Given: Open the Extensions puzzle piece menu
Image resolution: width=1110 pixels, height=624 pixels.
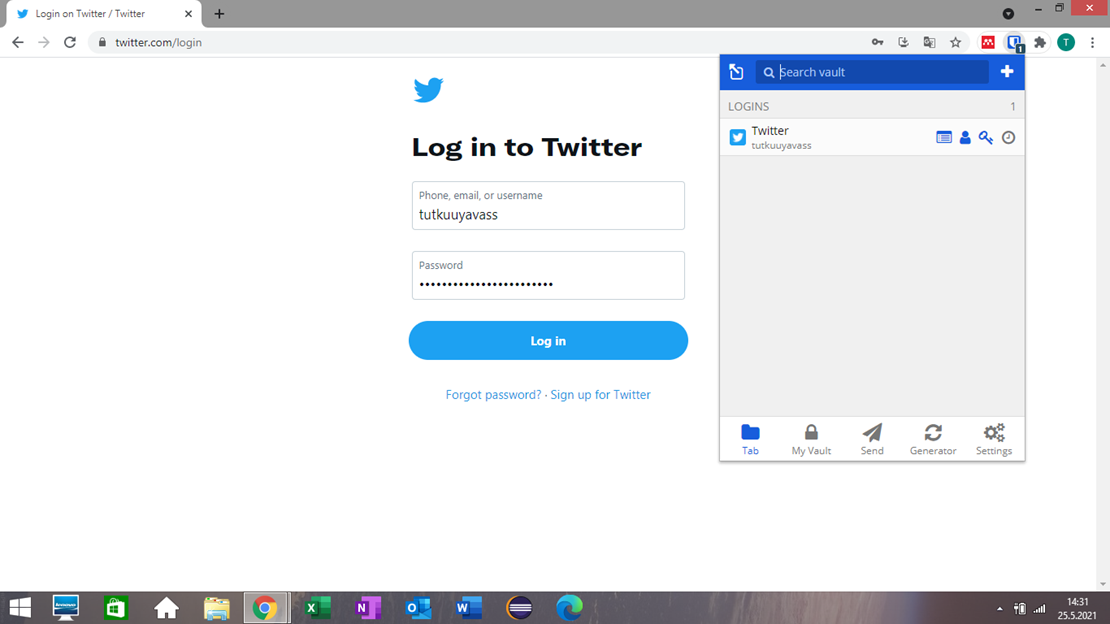Looking at the screenshot, I should [x=1040, y=42].
